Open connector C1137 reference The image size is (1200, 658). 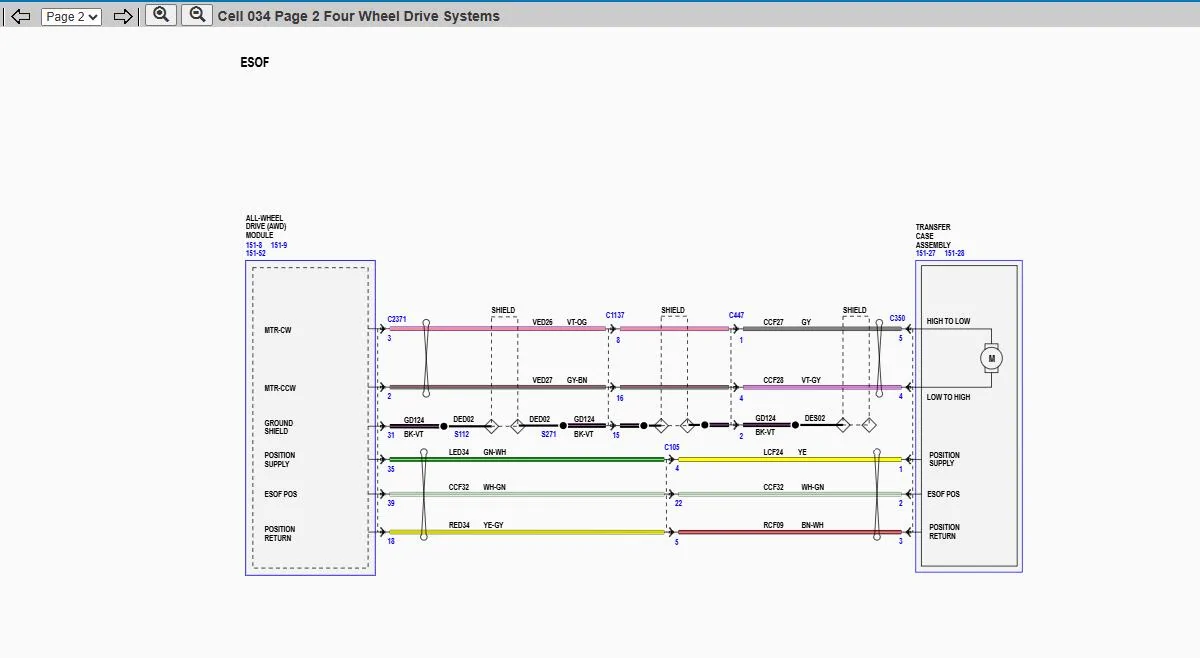615,315
